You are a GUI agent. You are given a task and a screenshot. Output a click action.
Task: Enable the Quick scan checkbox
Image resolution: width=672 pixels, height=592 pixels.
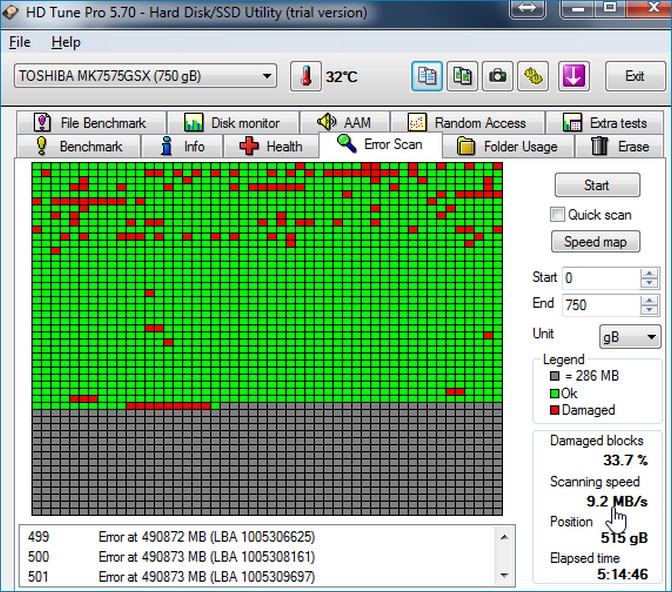558,214
